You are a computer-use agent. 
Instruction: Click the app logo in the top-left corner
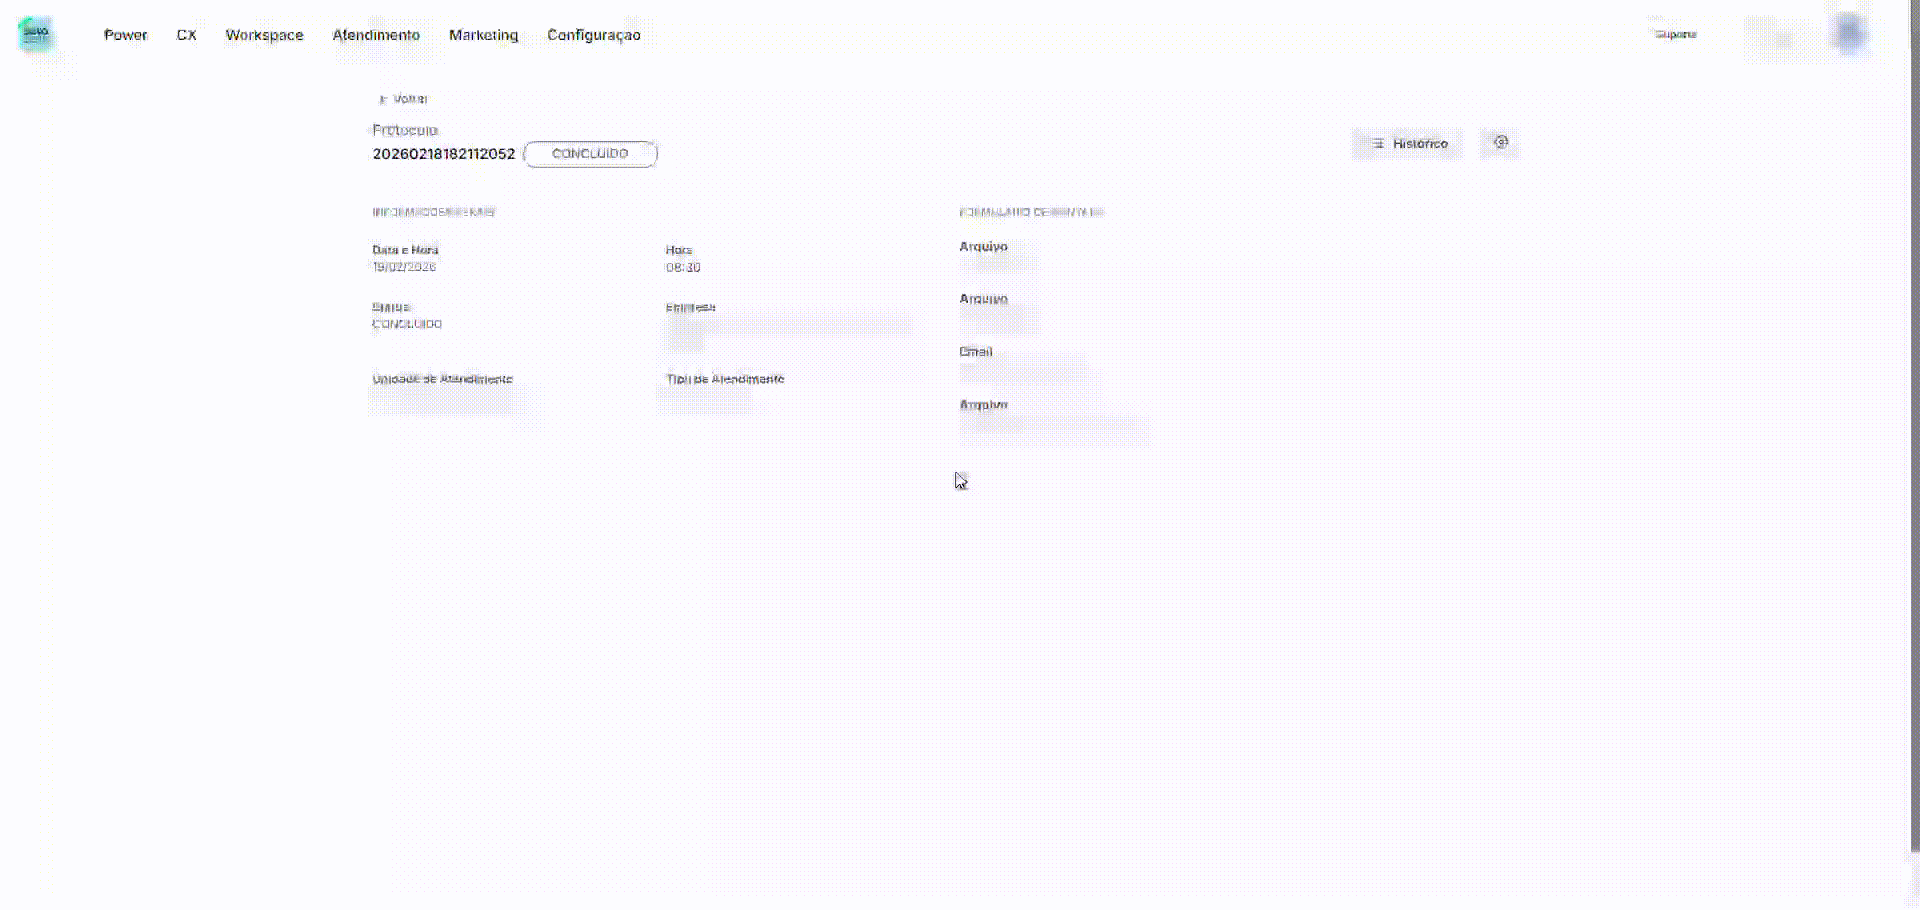coord(36,34)
